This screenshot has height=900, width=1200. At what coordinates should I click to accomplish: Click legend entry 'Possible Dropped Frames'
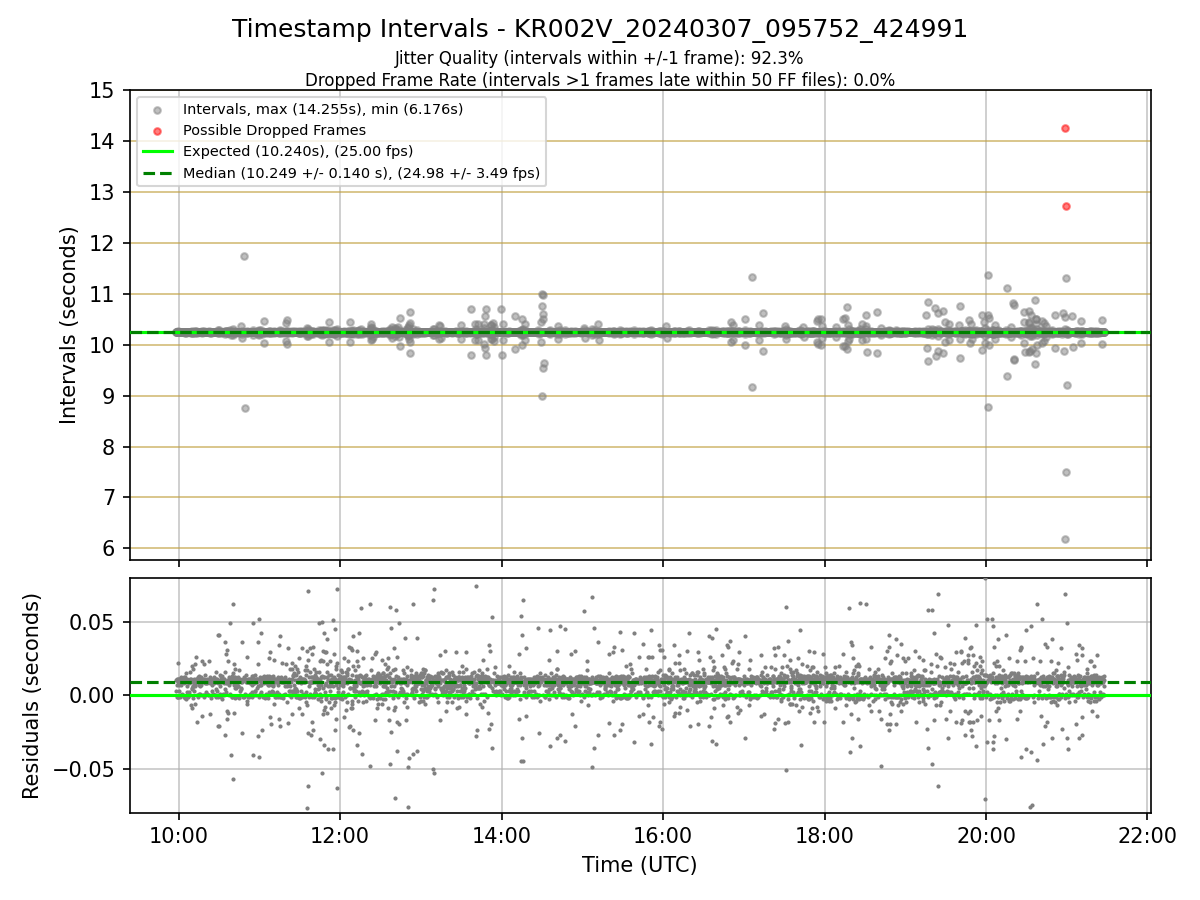[x=275, y=130]
